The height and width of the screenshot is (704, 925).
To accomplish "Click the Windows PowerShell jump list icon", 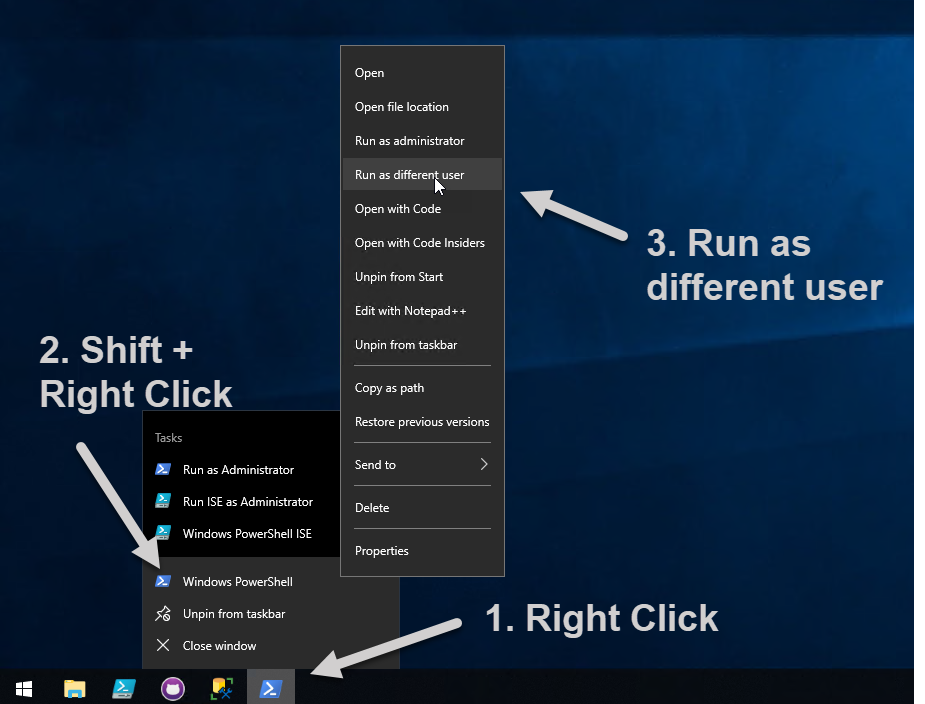I will 163,581.
